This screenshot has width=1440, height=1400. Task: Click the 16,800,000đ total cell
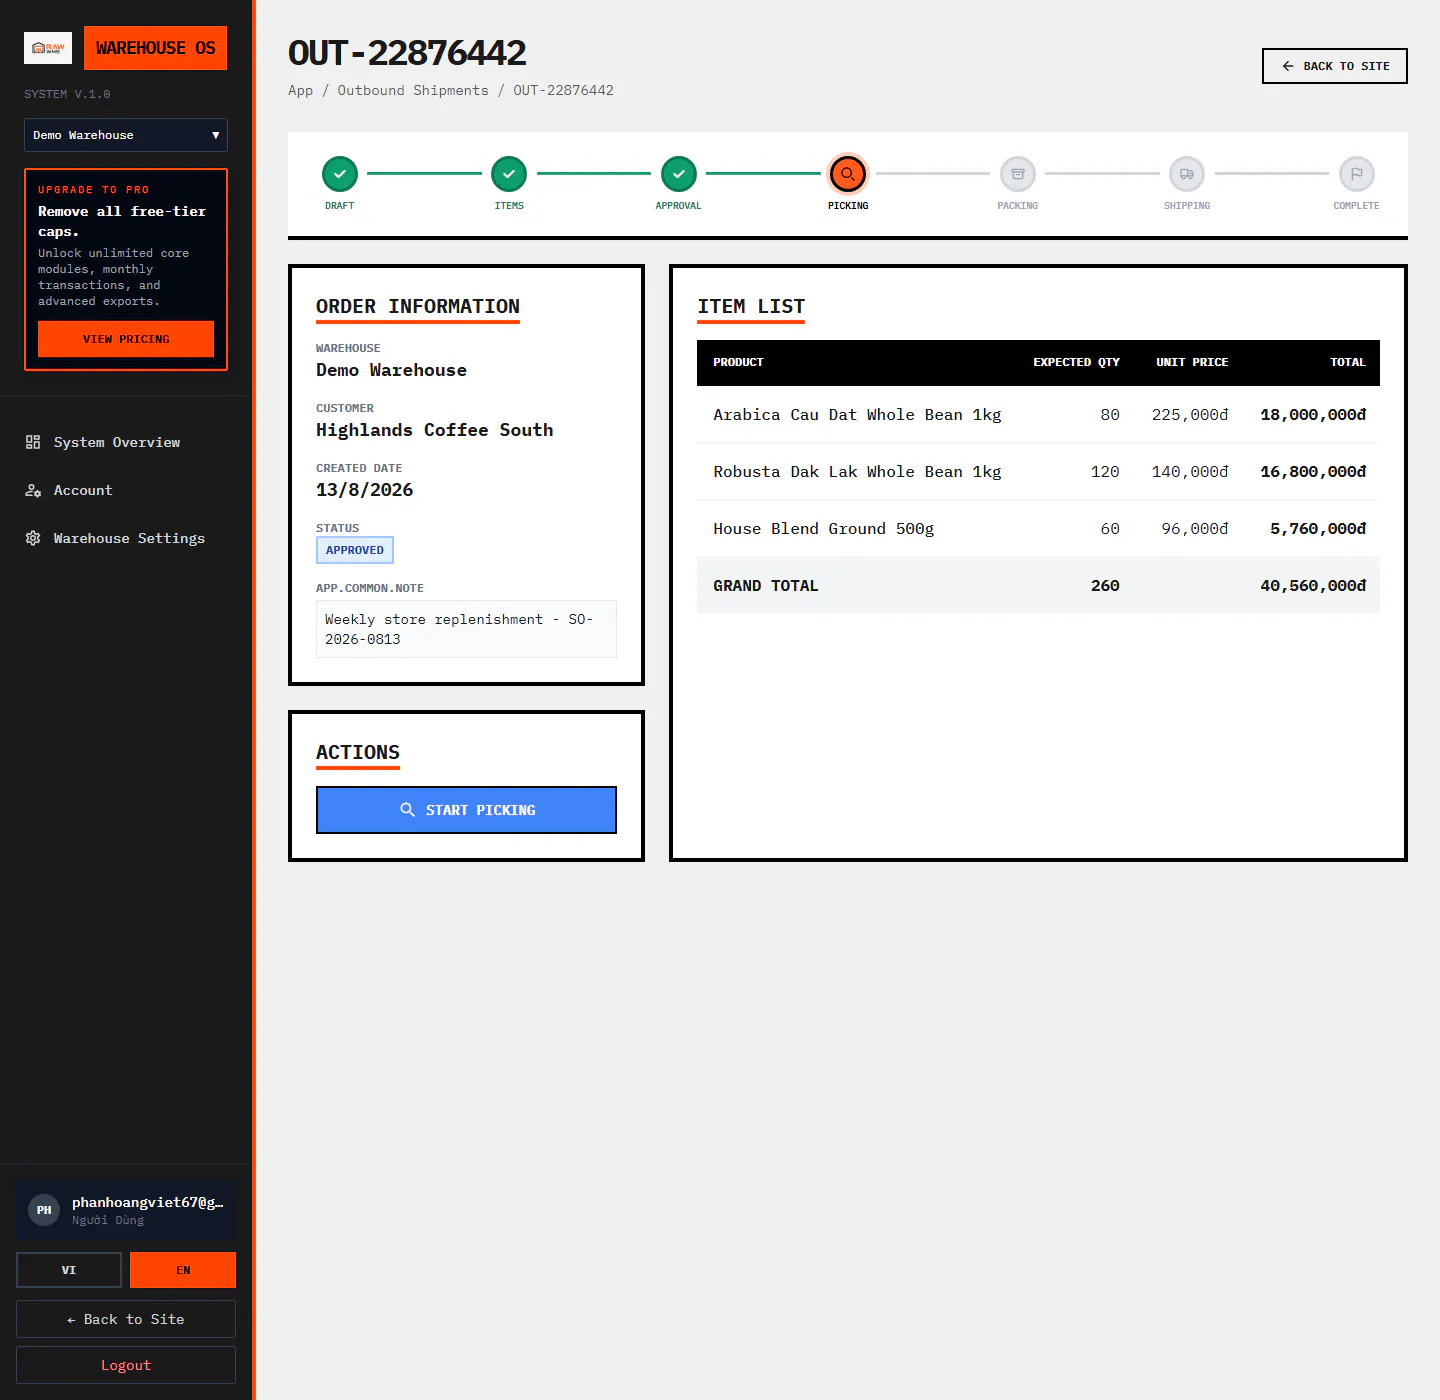point(1313,472)
